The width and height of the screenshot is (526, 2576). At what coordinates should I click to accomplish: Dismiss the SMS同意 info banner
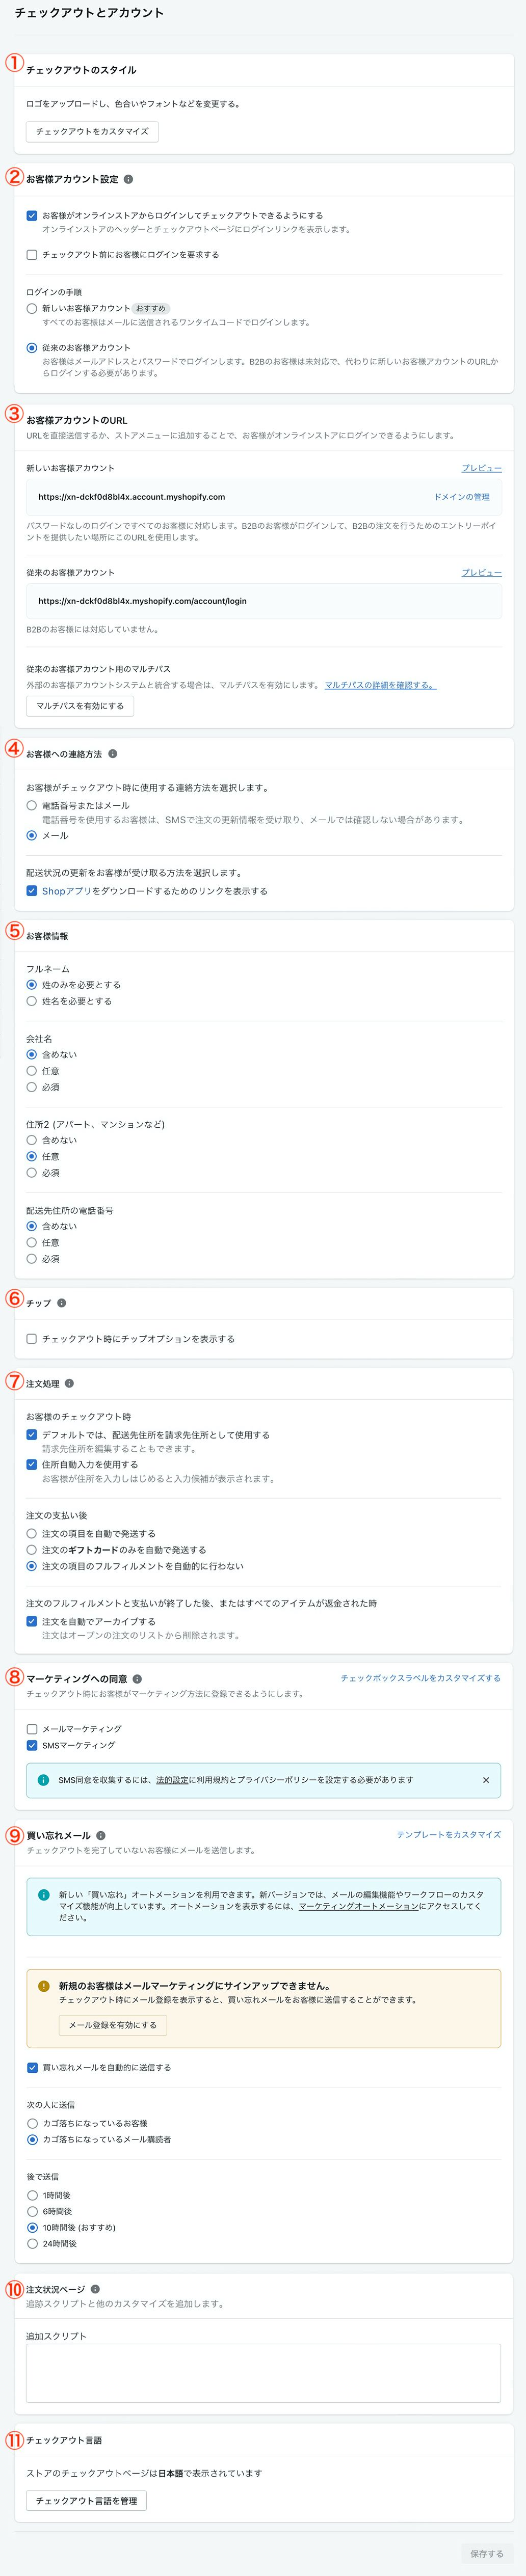pyautogui.click(x=486, y=1780)
